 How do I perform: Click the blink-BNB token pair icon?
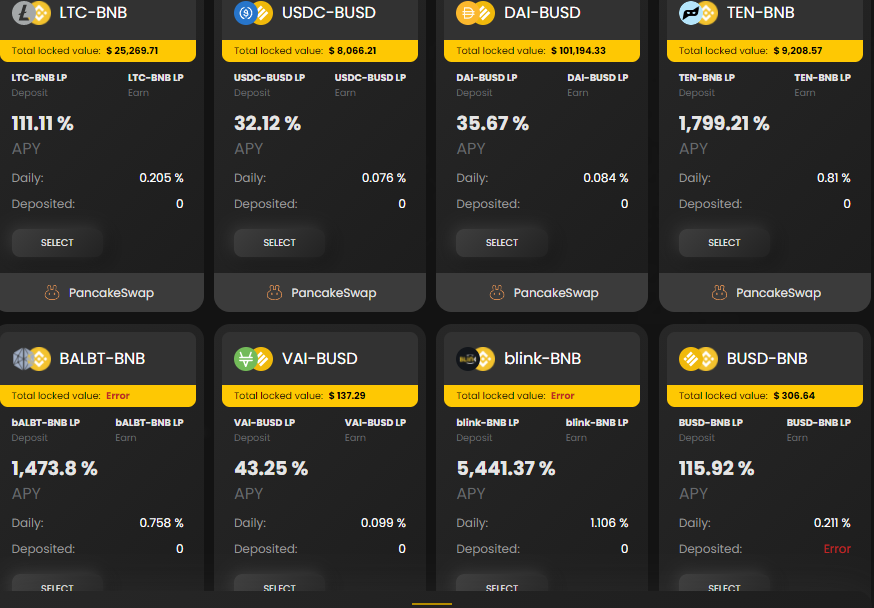(475, 359)
